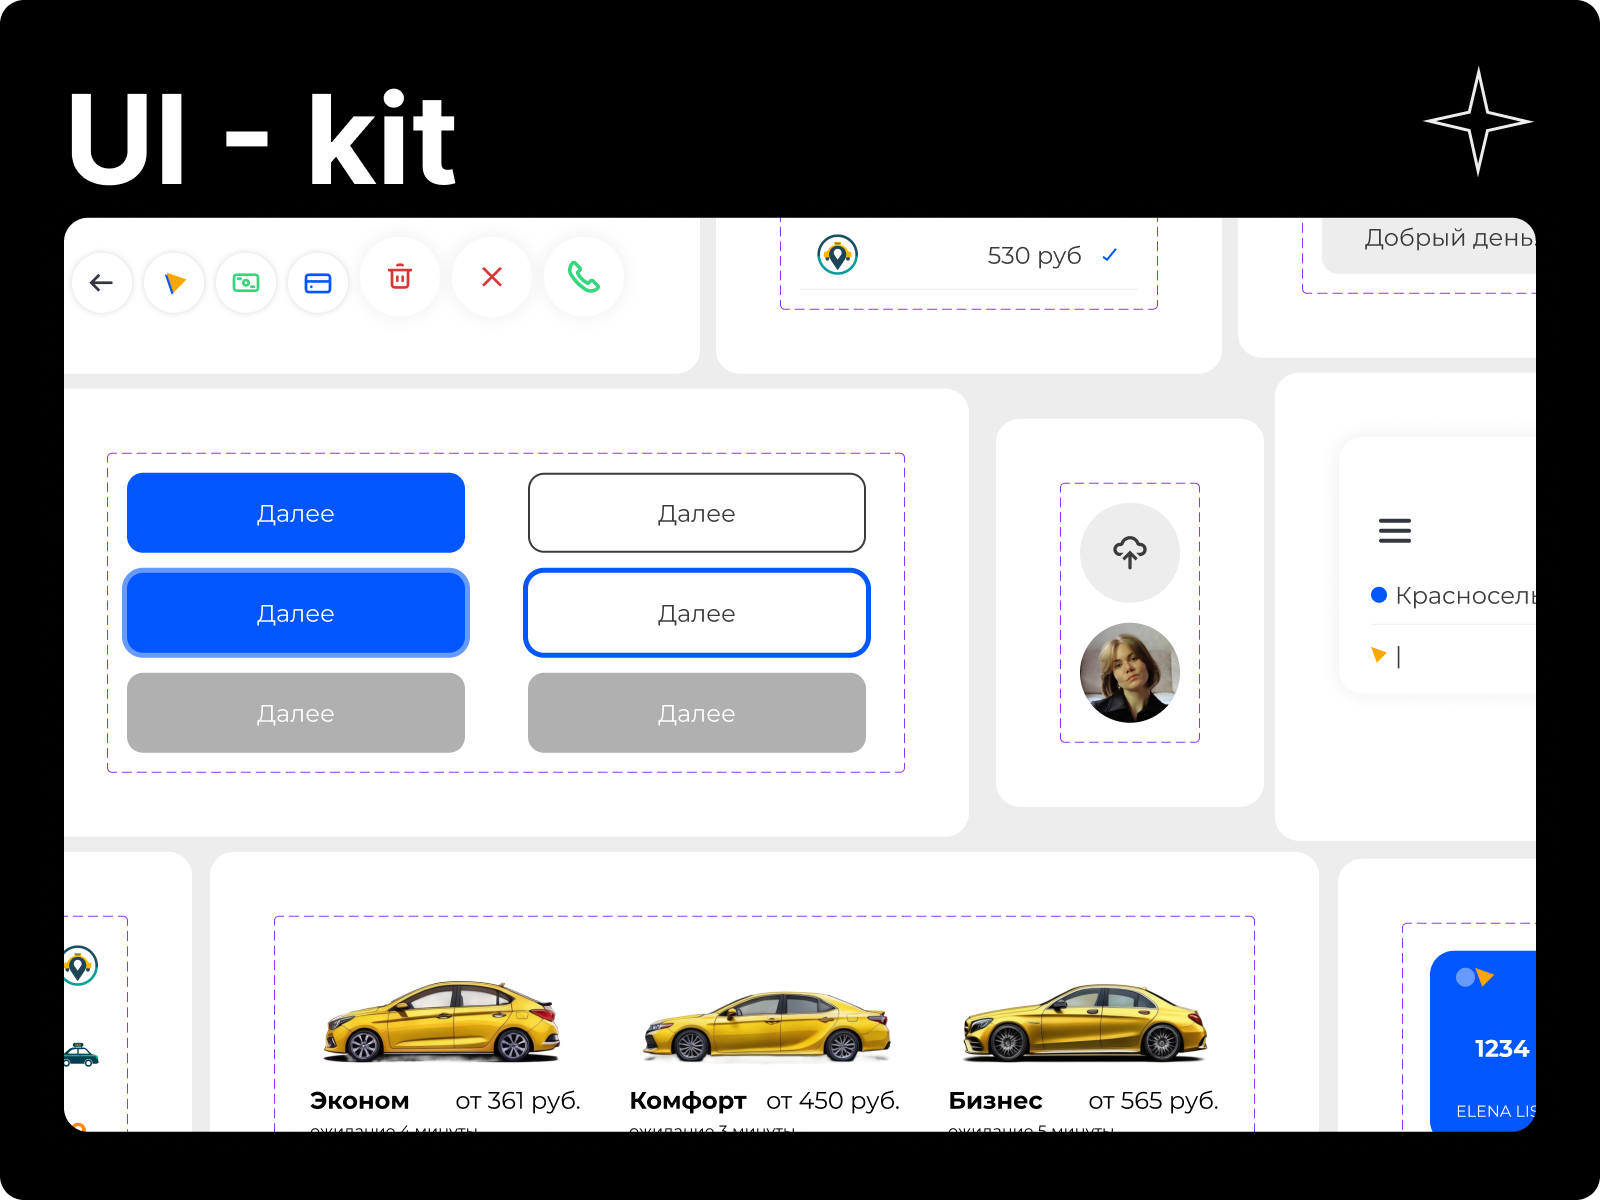Choose the Комфорт taxi tariff car
Image resolution: width=1600 pixels, height=1200 pixels.
tap(766, 1027)
